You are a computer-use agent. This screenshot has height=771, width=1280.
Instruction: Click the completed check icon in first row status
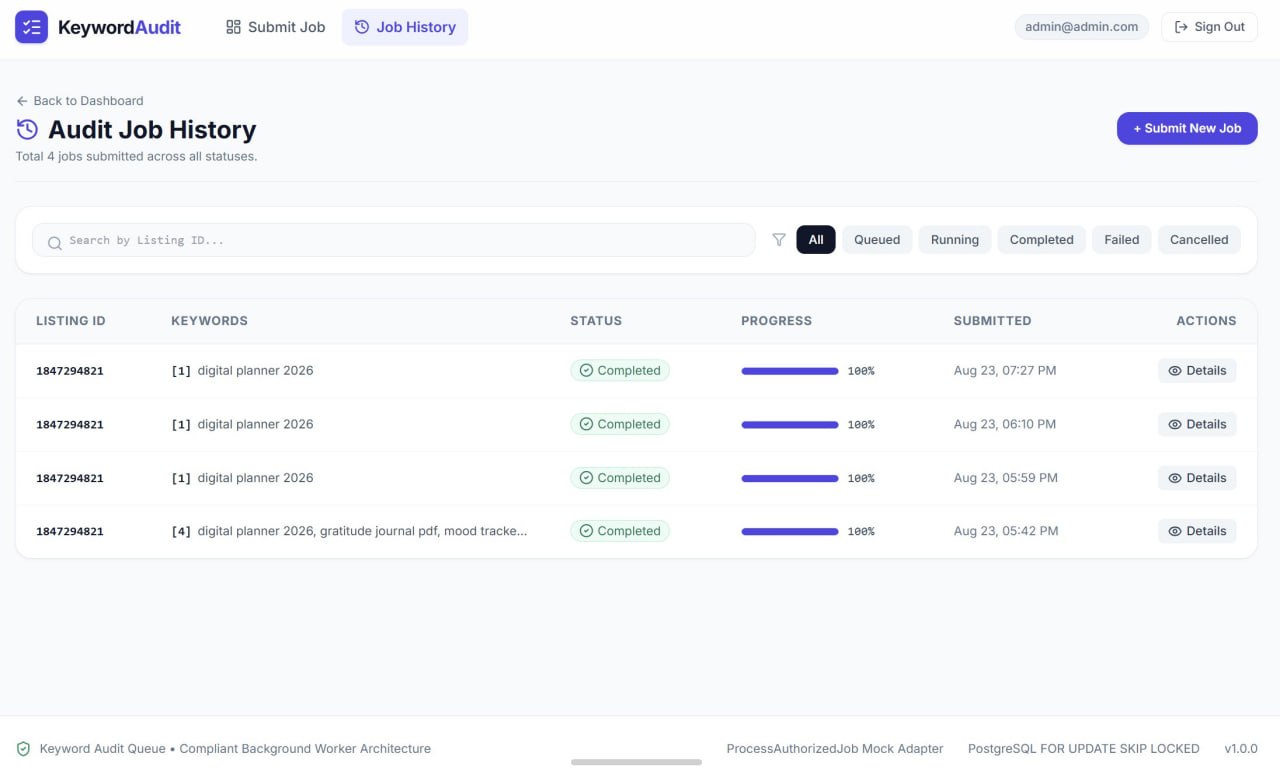point(586,371)
